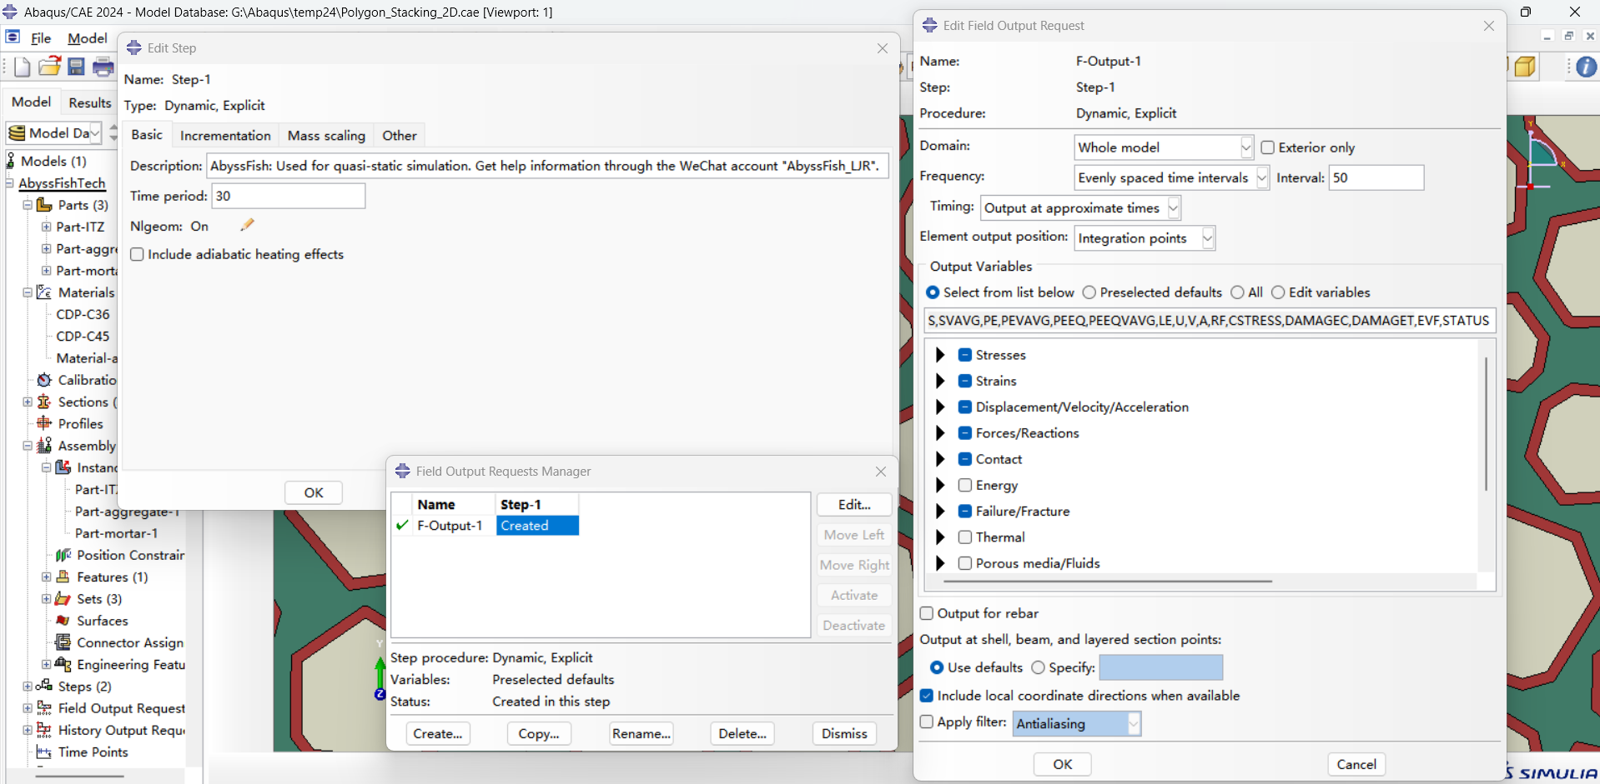This screenshot has height=784, width=1600.
Task: Switch to the Results tab
Action: point(90,103)
